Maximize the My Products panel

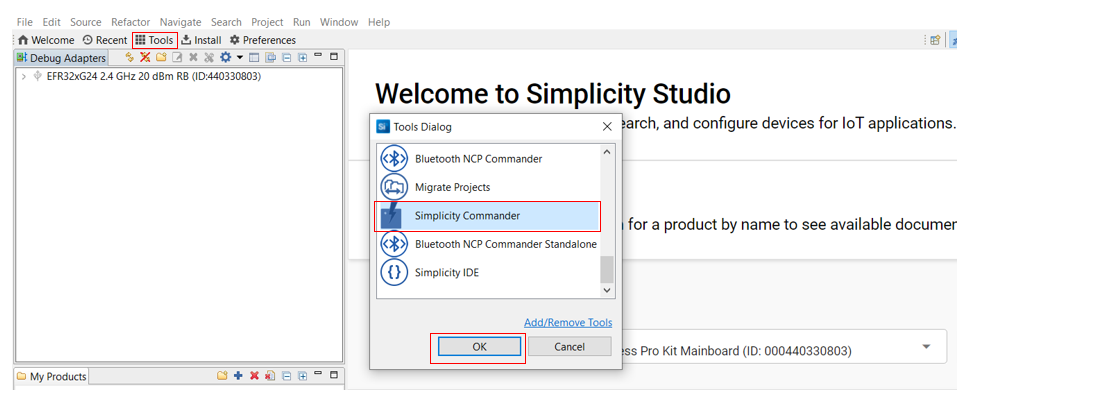click(x=334, y=375)
